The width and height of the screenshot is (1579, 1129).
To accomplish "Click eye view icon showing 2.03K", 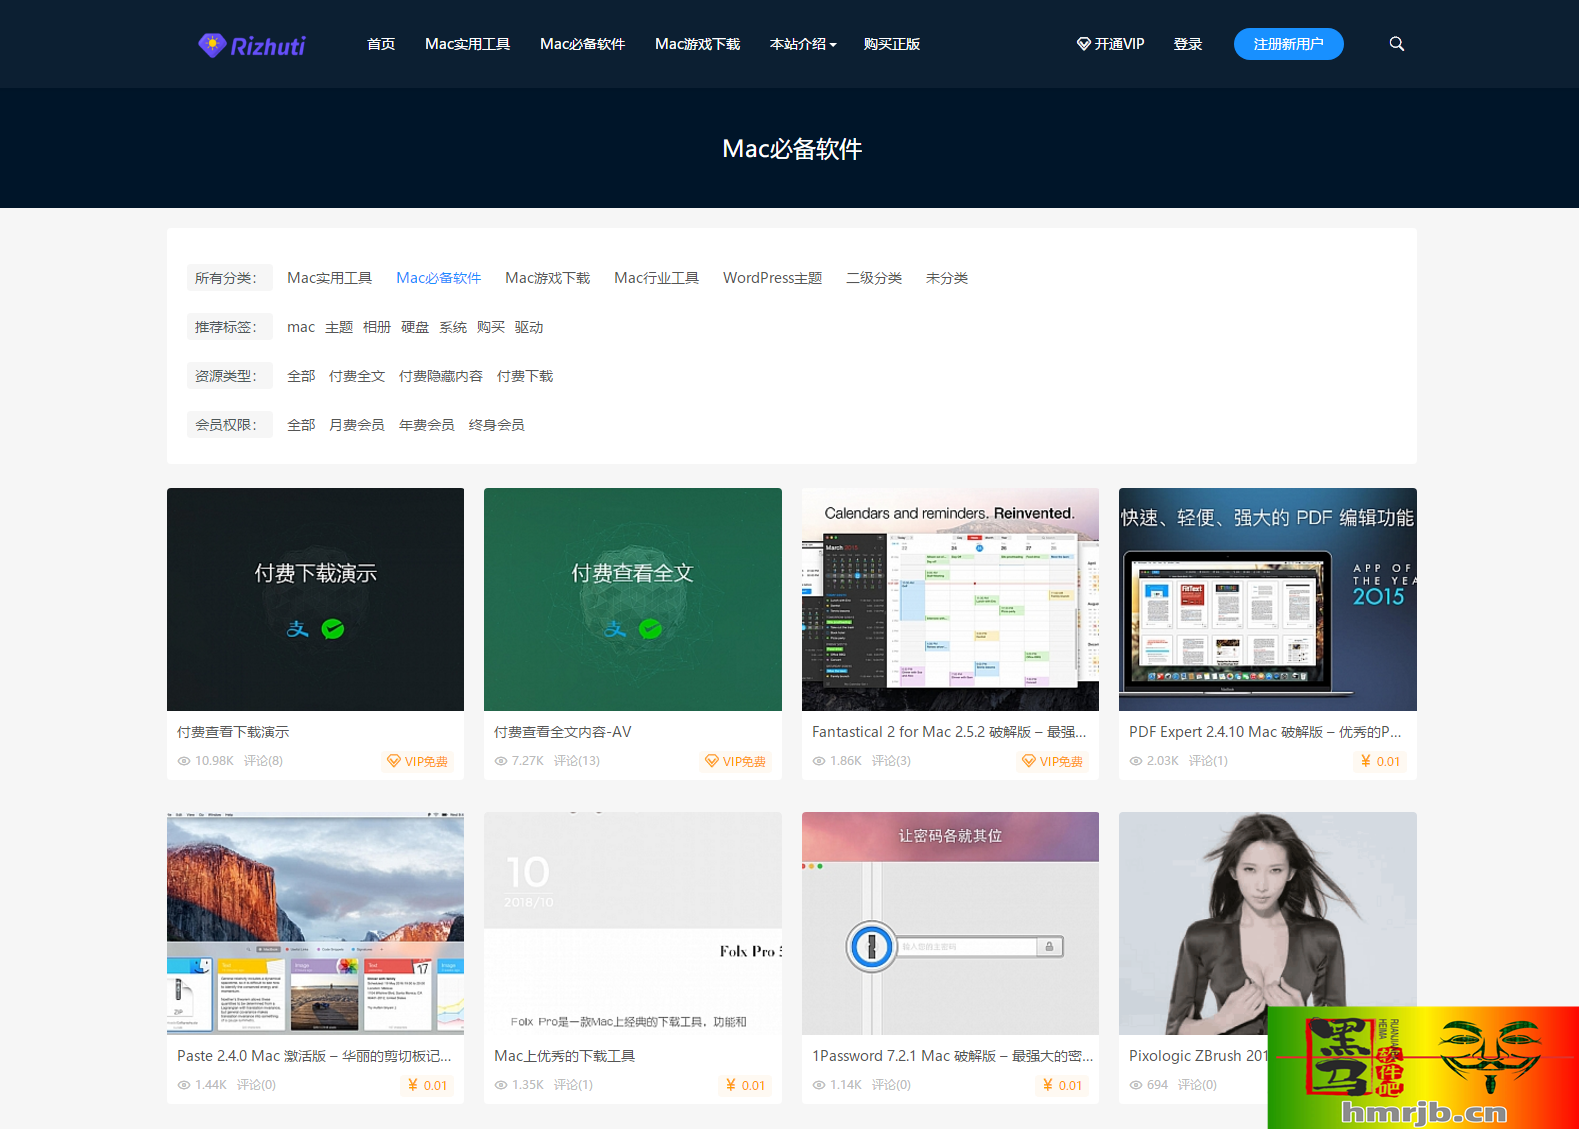I will 1136,761.
